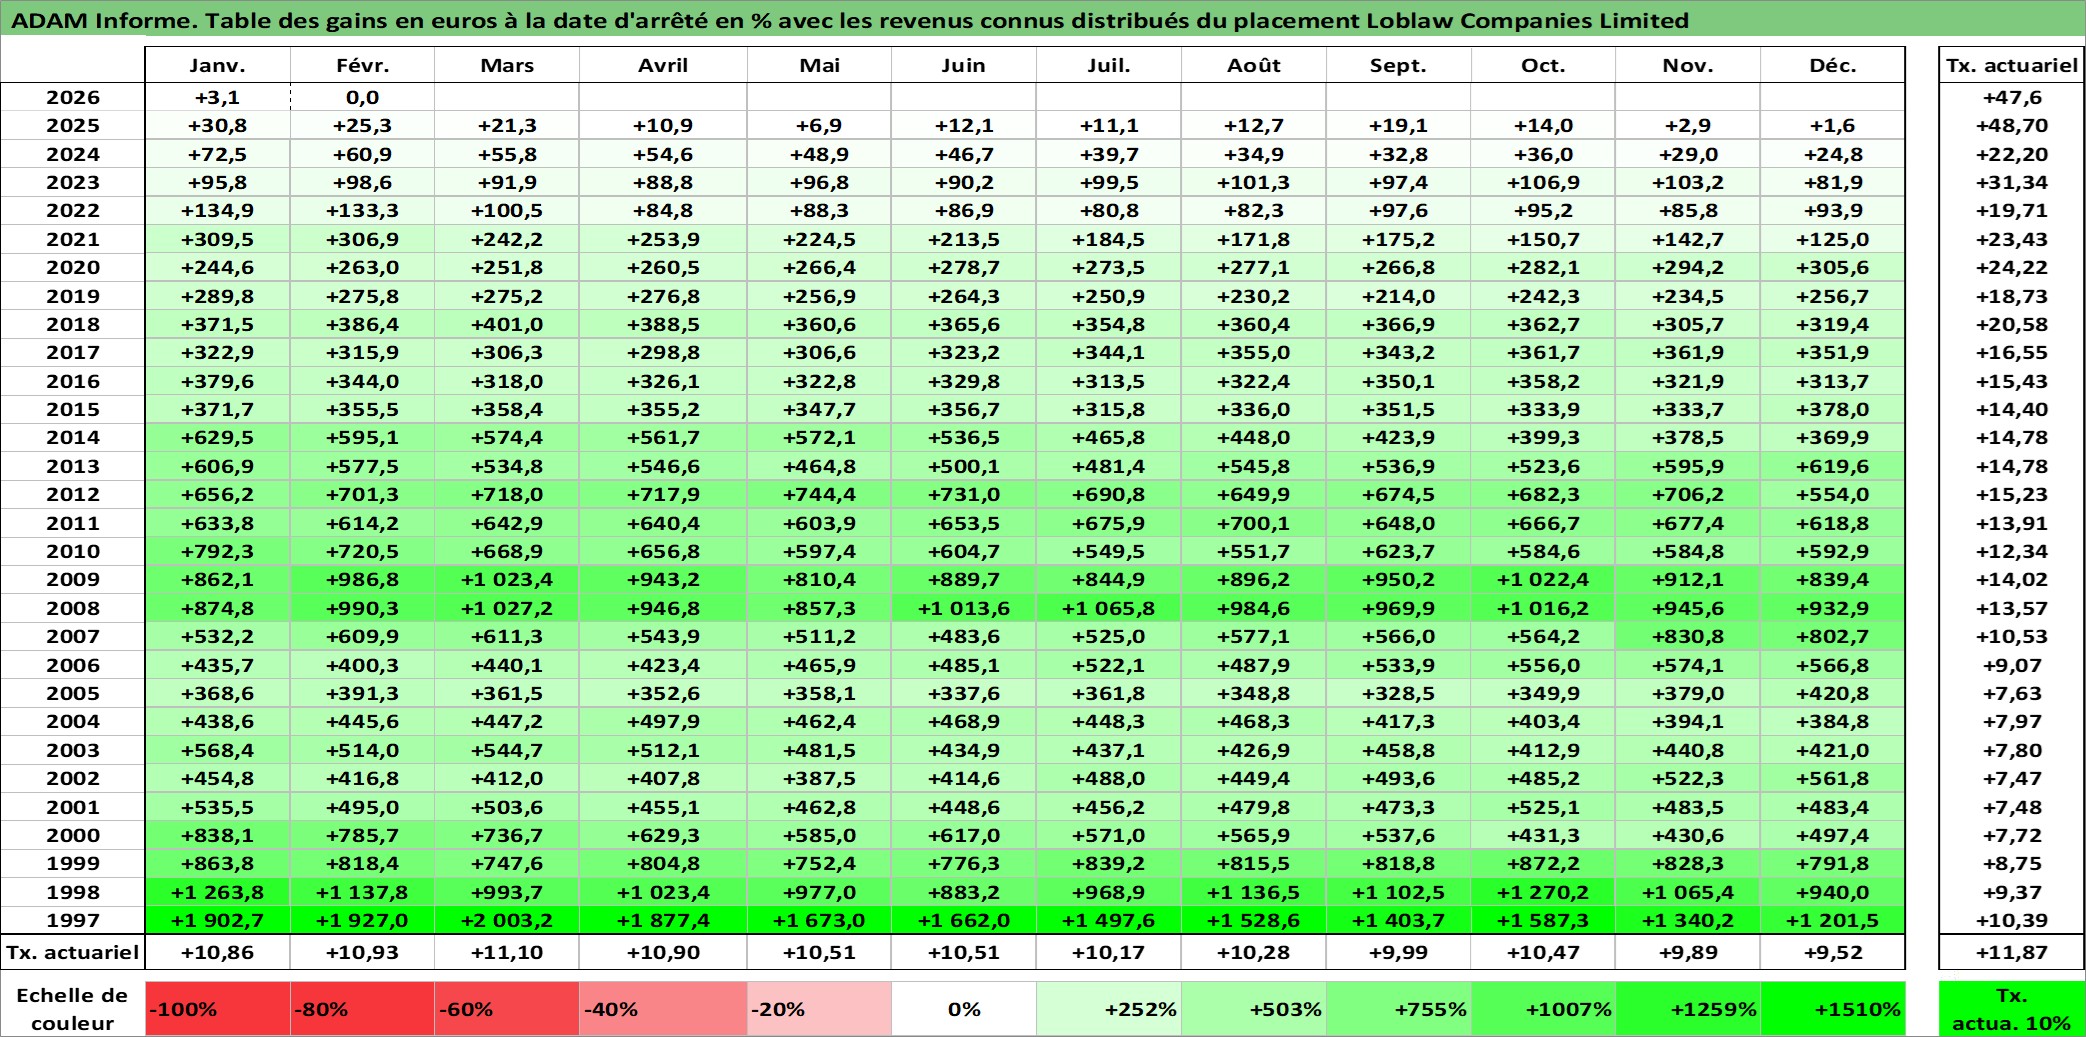
Task: Select the +1 023,4 cell in 2009 row
Action: (x=507, y=579)
